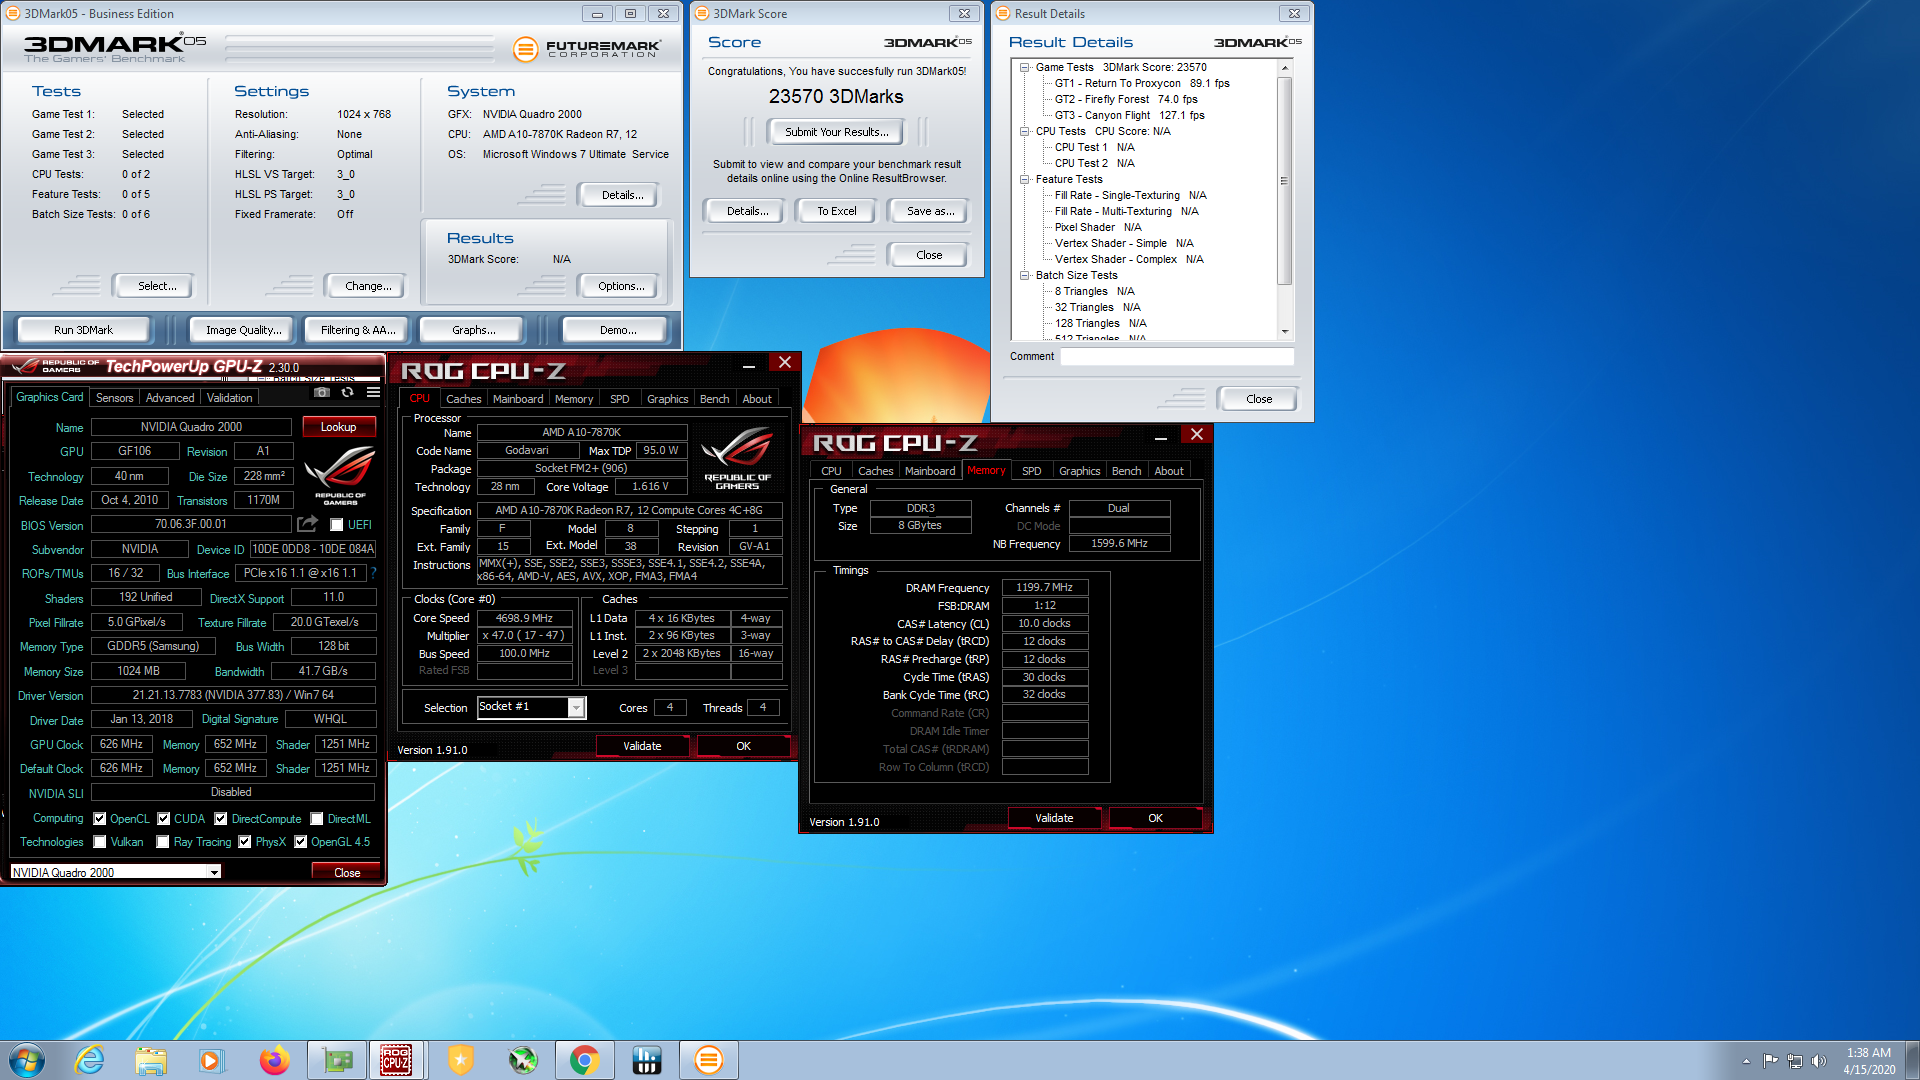Open SPD tab in Memory CPU-Z window
The height and width of the screenshot is (1080, 1920).
pos(1031,471)
